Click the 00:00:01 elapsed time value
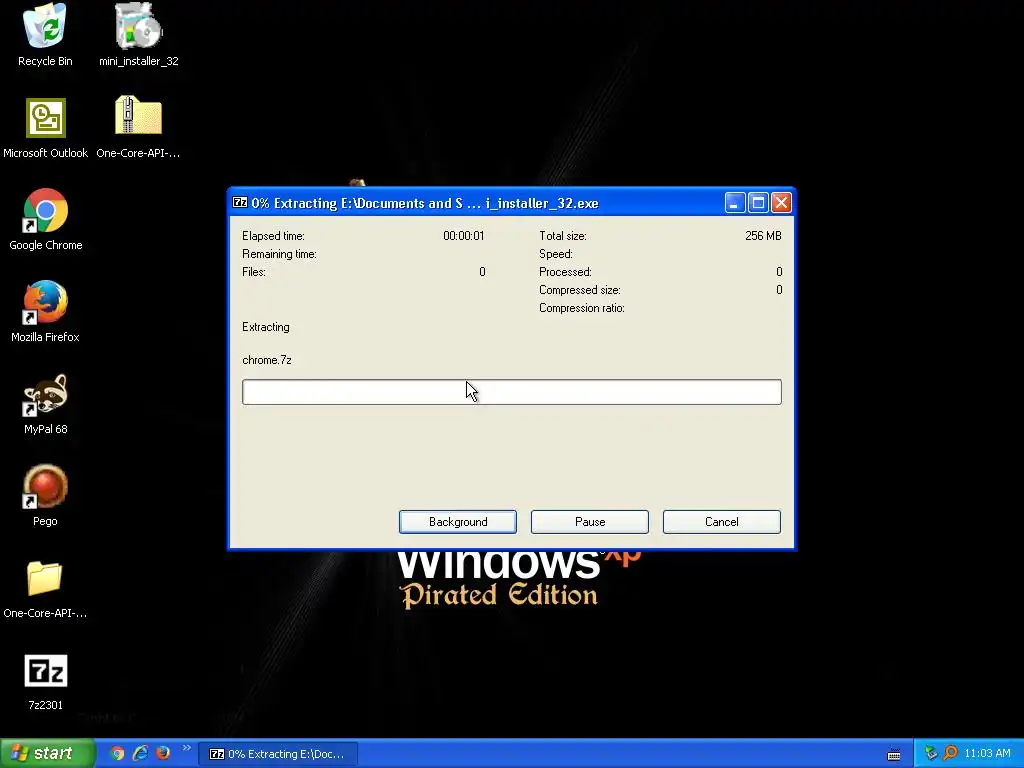1024x768 pixels. (464, 236)
